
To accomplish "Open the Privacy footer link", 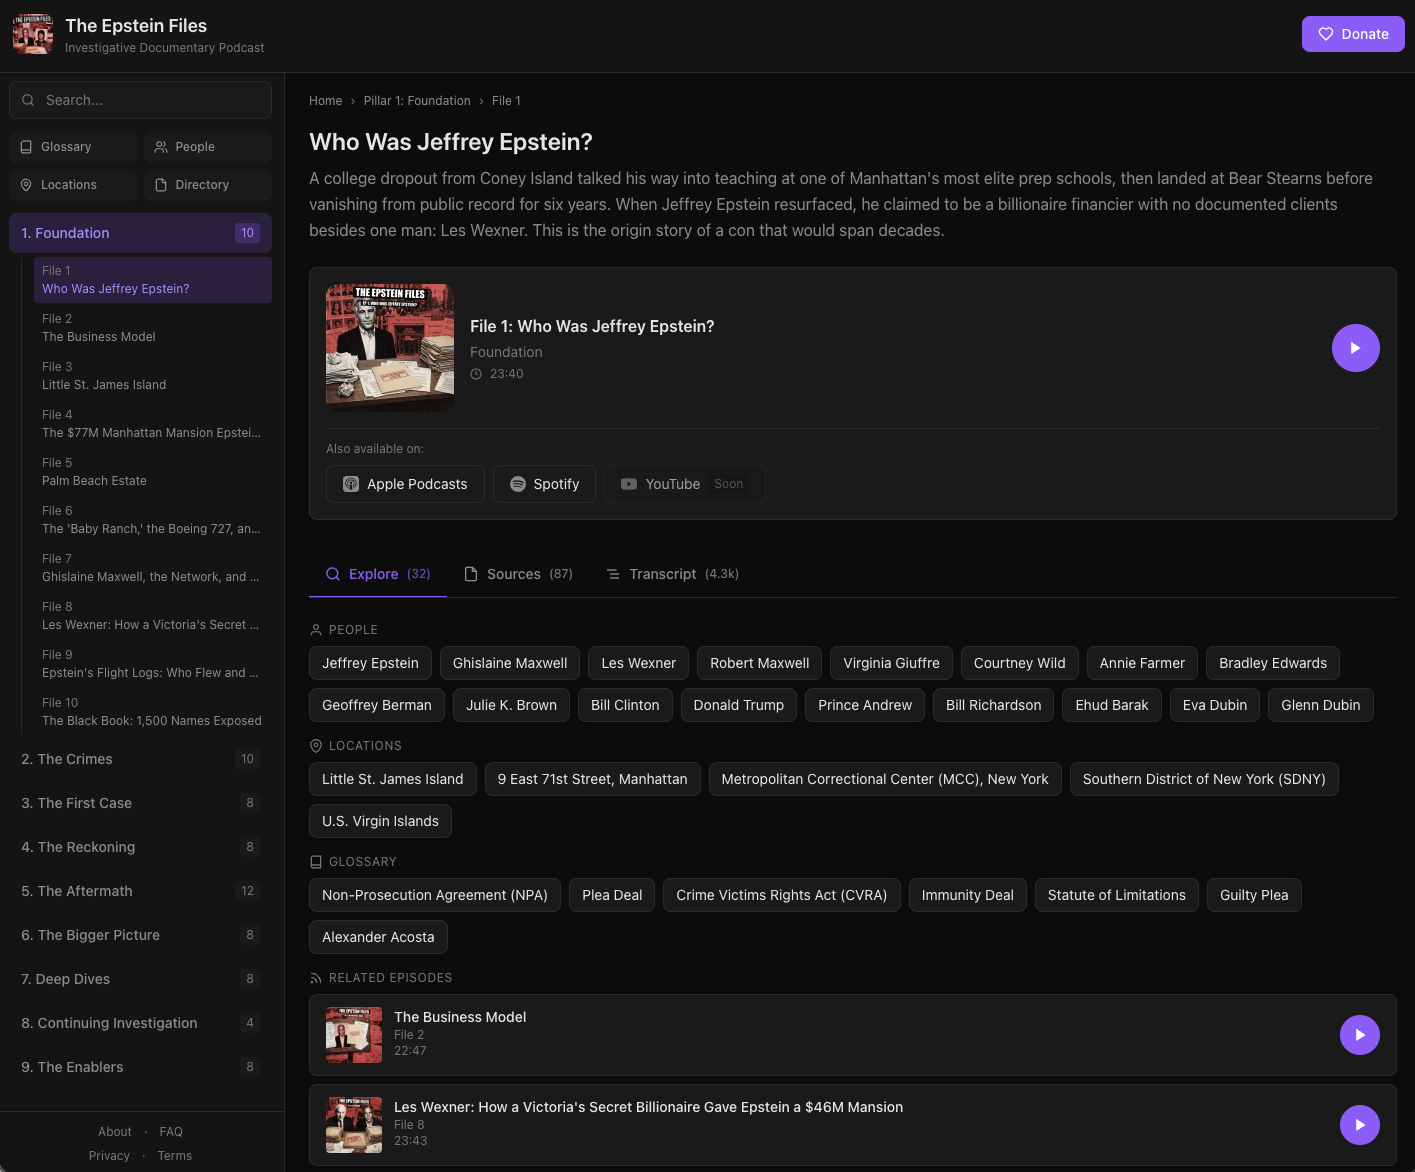I will (109, 1156).
